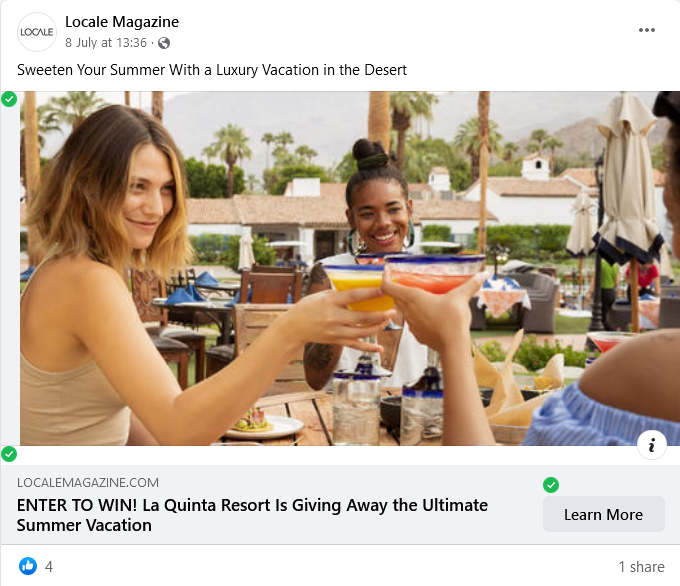Click the Locale Magazine profile logo
The height and width of the screenshot is (586, 680).
pyautogui.click(x=37, y=32)
